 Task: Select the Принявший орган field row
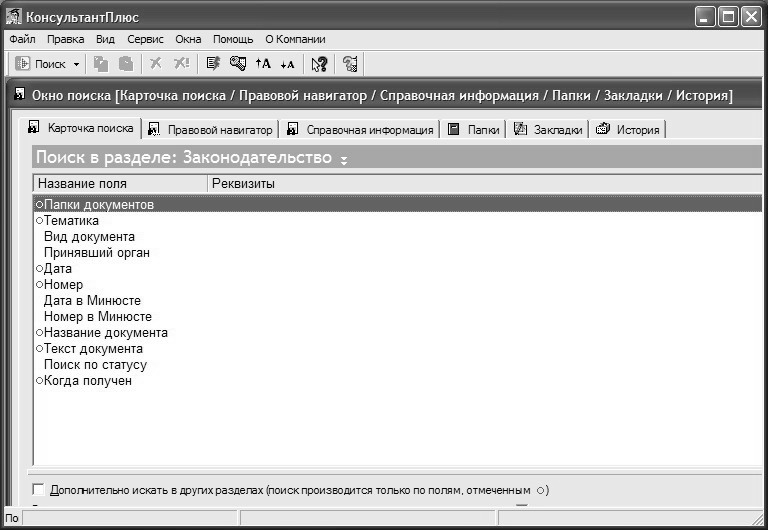coord(398,253)
